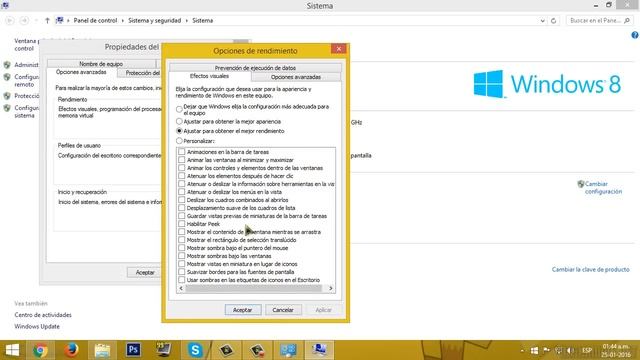Image resolution: width=640 pixels, height=360 pixels.
Task: Open Skype from taskbar
Action: click(195, 350)
